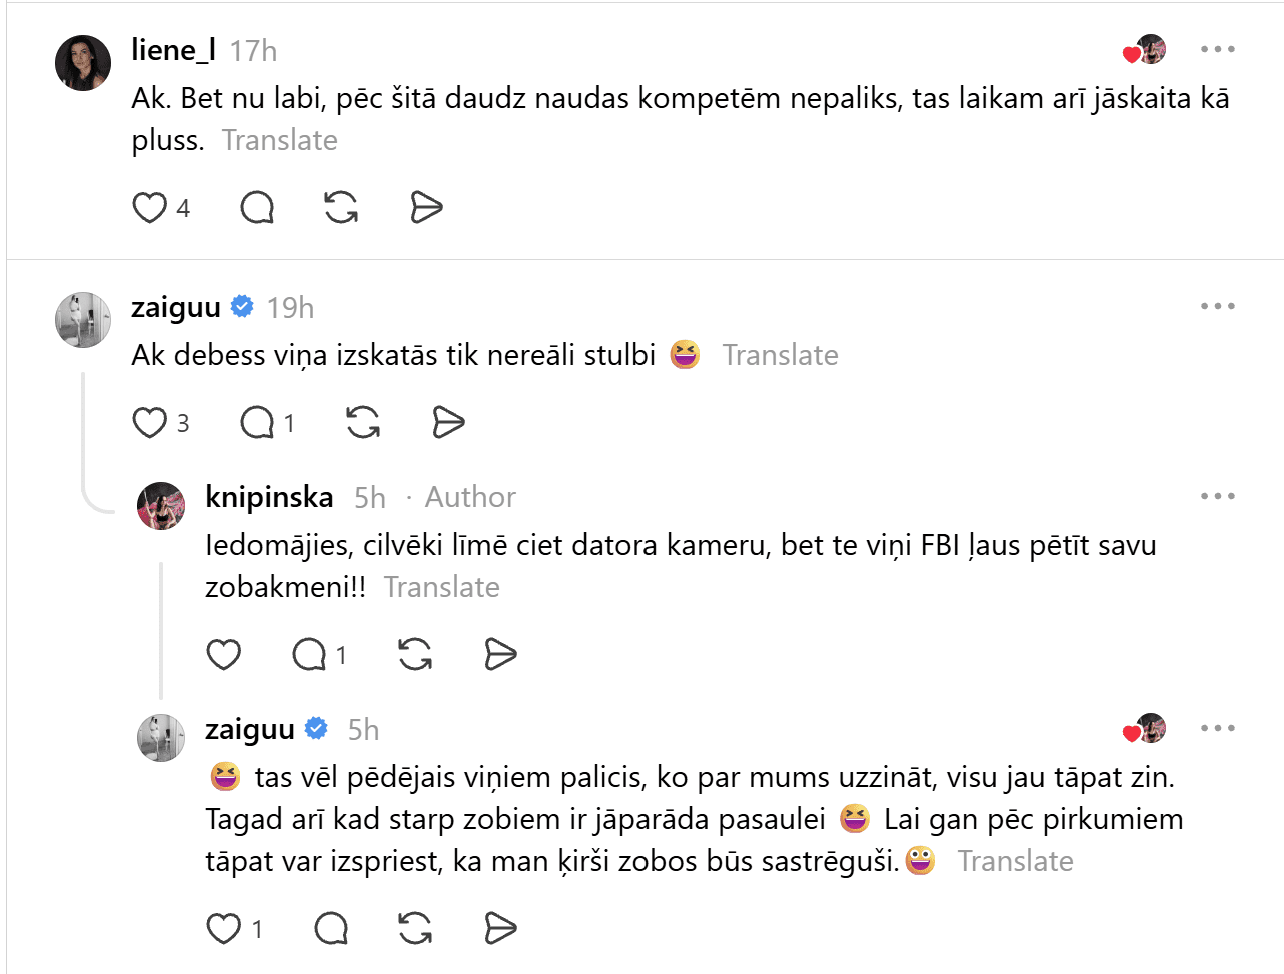This screenshot has width=1284, height=974.
Task: Open more options for liene_l's comment
Action: tap(1218, 49)
